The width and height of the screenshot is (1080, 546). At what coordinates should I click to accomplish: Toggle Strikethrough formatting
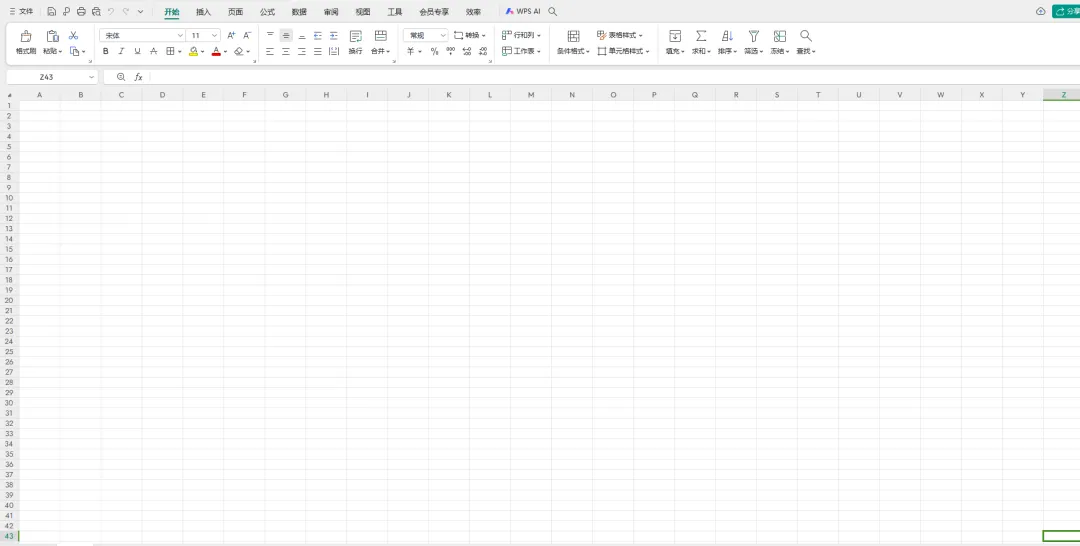pos(153,52)
